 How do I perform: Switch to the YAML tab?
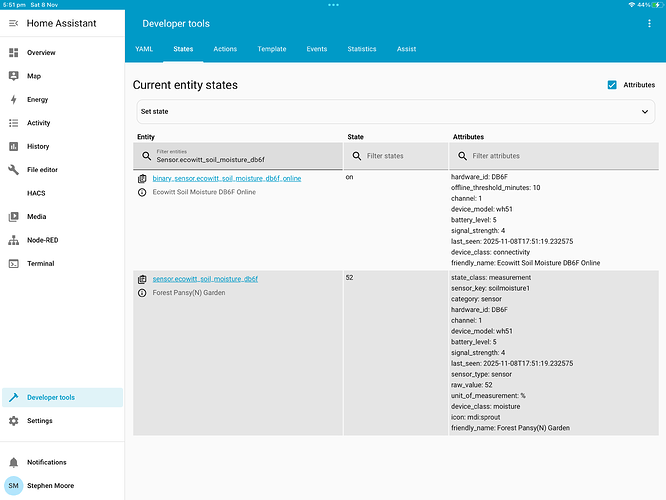144,49
